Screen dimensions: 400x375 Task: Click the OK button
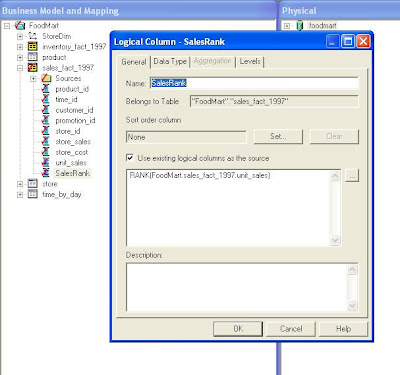pyautogui.click(x=238, y=329)
